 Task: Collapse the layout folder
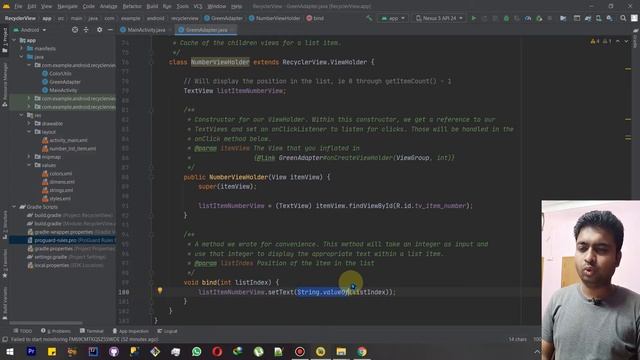29,132
